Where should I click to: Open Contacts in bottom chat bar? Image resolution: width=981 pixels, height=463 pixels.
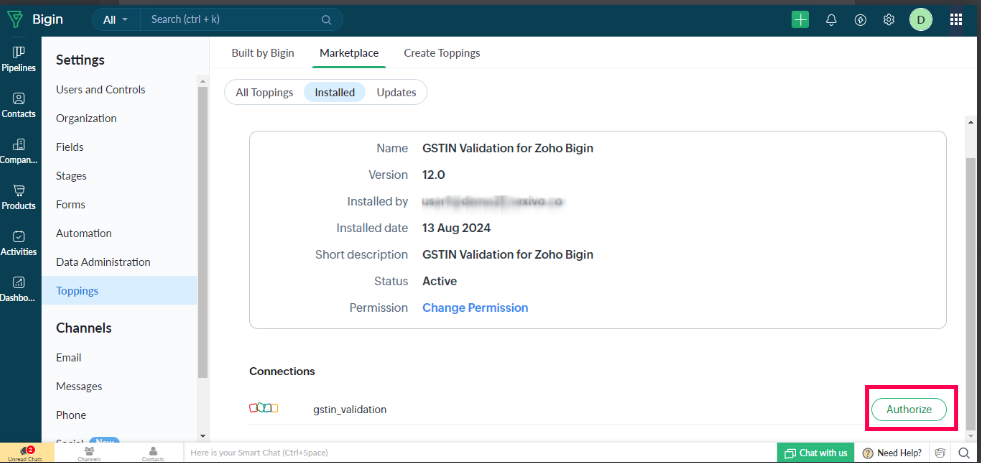[x=153, y=452]
